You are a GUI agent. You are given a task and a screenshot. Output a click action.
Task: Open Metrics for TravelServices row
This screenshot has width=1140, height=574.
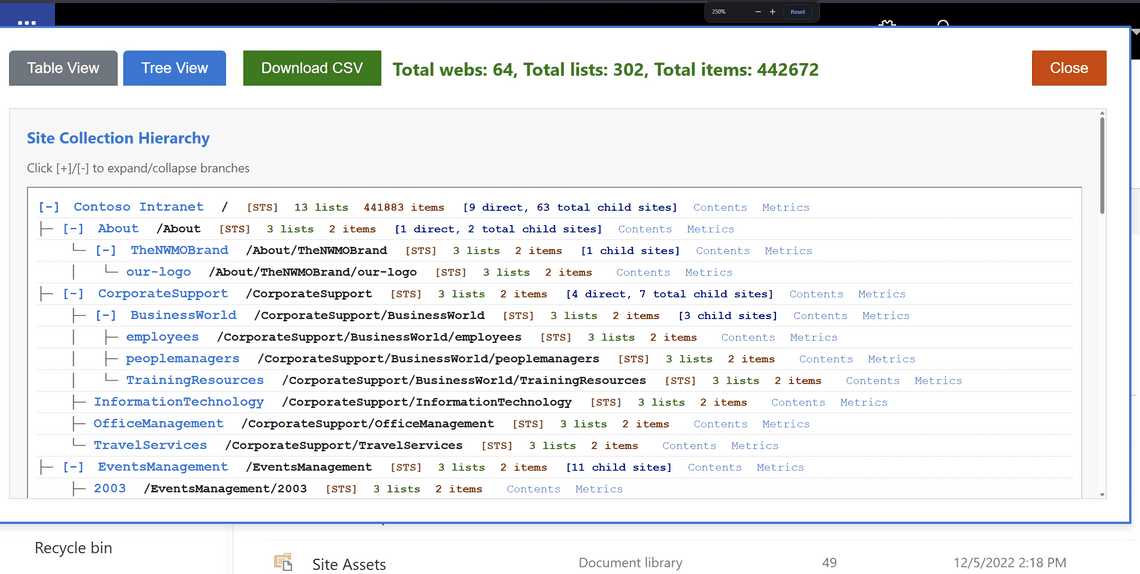pyautogui.click(x=754, y=446)
